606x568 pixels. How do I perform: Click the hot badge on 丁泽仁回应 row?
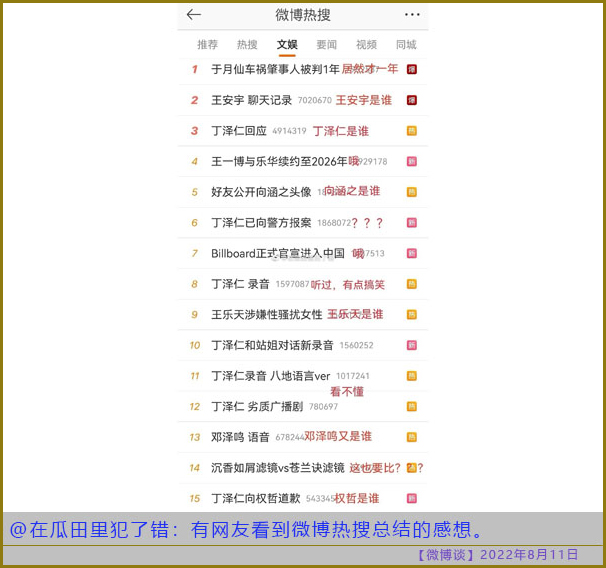(x=412, y=131)
